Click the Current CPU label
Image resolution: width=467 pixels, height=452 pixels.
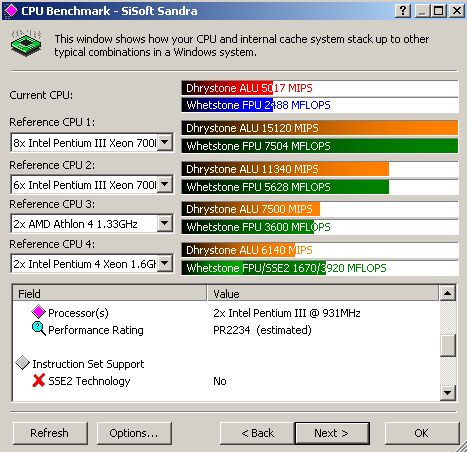click(41, 95)
